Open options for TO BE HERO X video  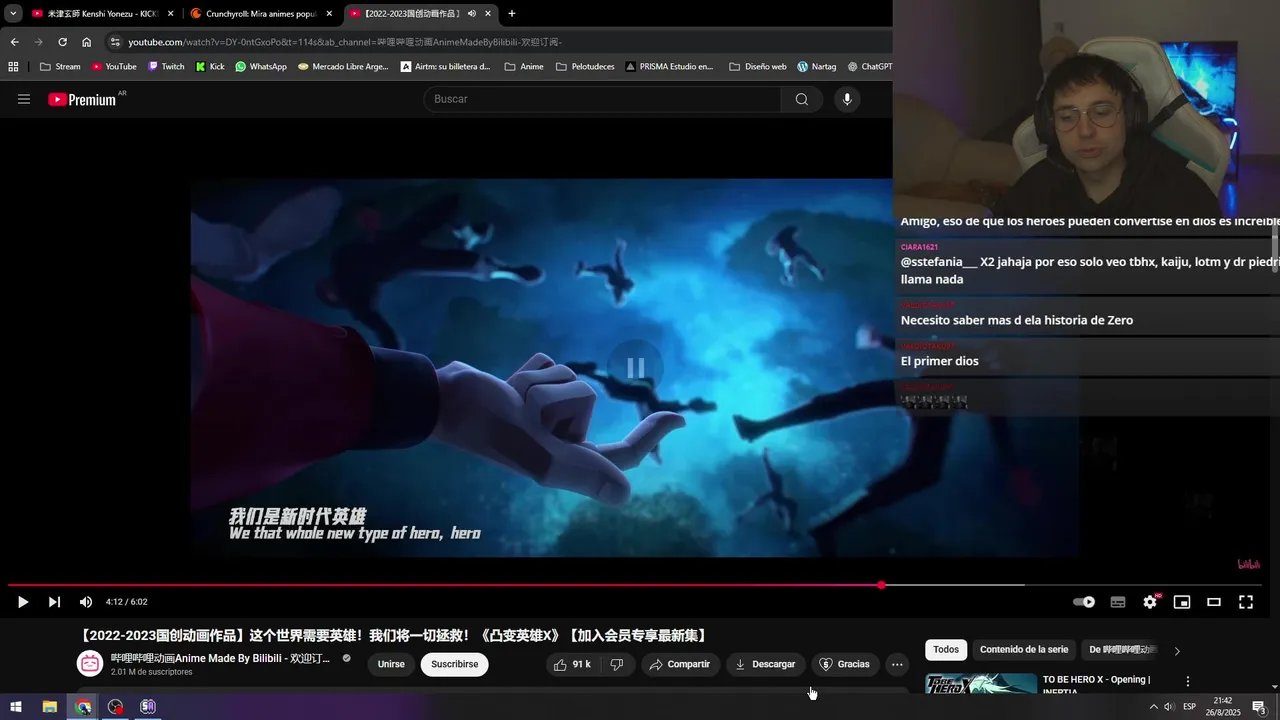tap(1188, 681)
